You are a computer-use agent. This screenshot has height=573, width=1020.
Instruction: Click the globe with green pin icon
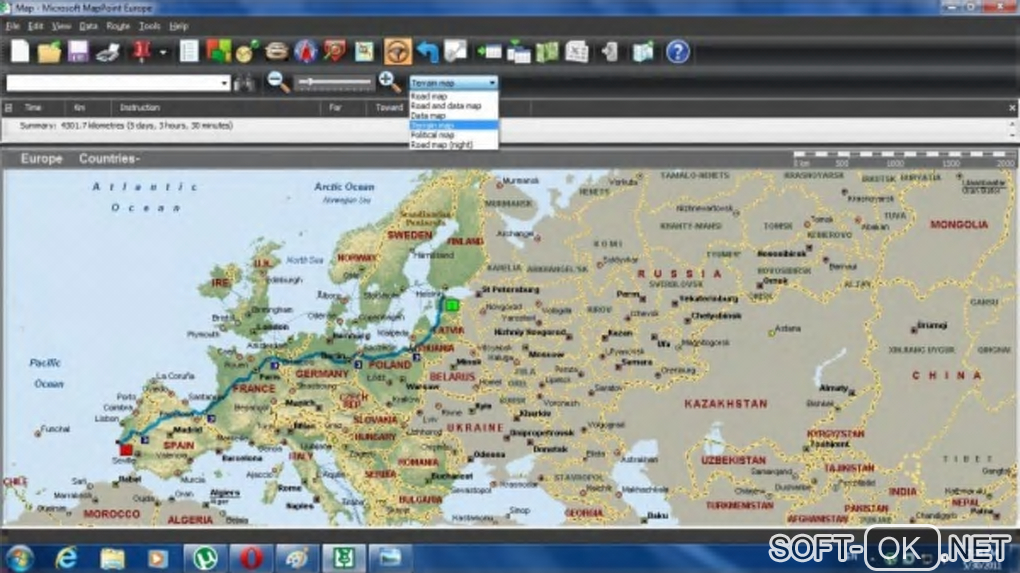(247, 51)
